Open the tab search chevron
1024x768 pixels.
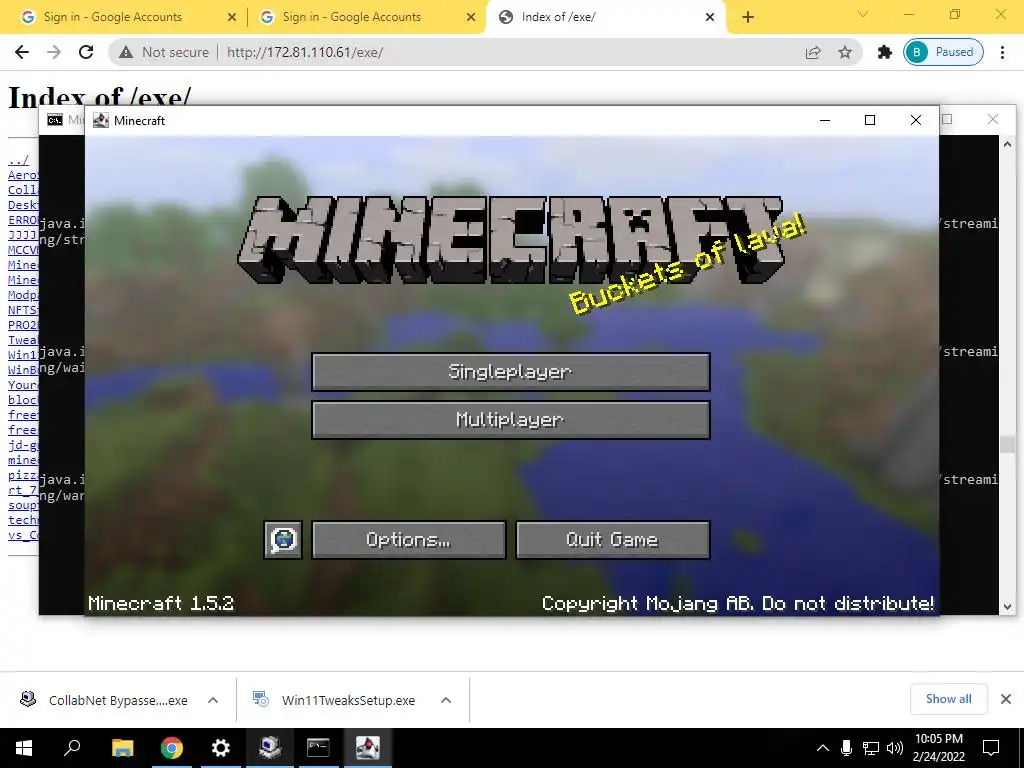point(863,14)
